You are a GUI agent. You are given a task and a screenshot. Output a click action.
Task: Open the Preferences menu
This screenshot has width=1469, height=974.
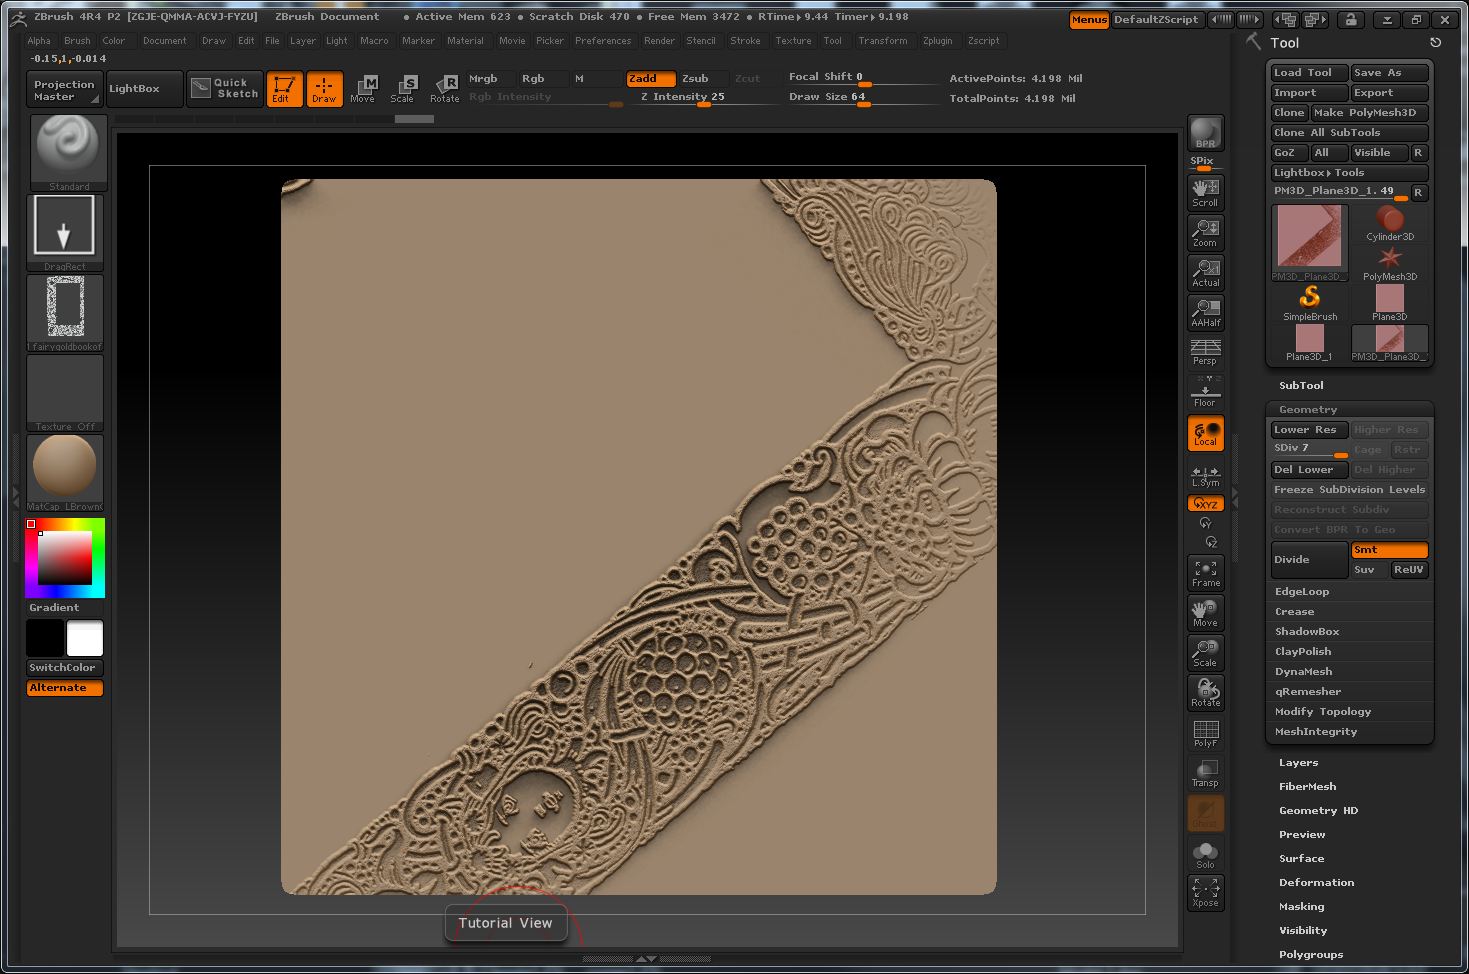tap(603, 41)
